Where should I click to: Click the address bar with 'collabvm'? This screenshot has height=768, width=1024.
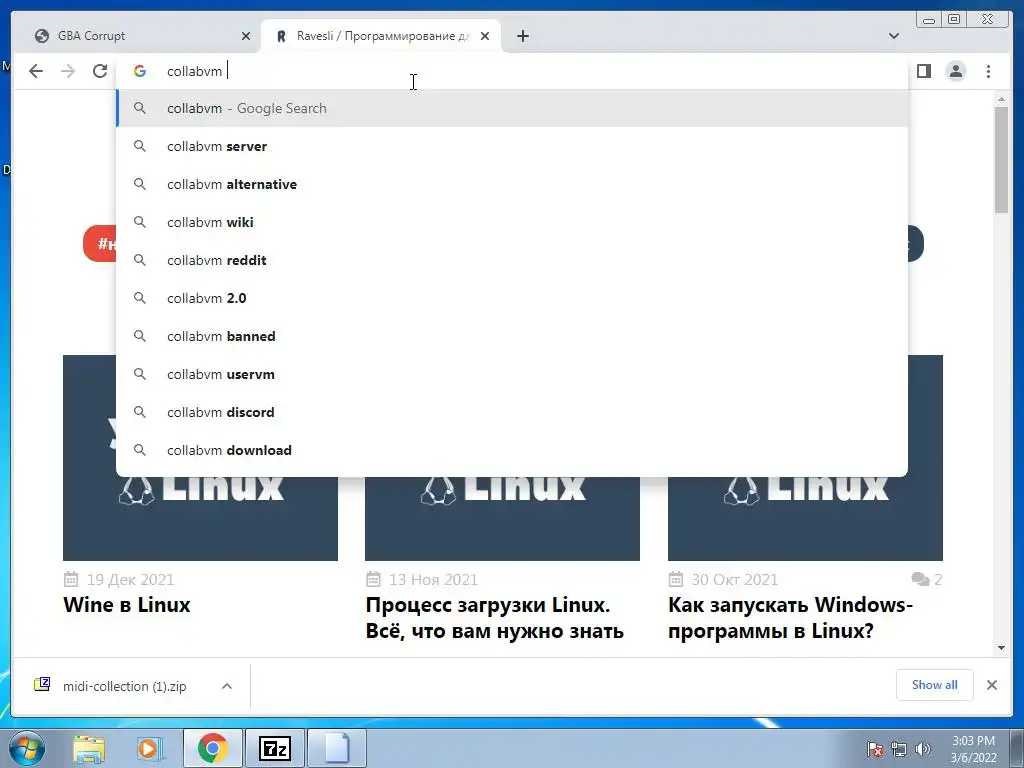pos(512,71)
